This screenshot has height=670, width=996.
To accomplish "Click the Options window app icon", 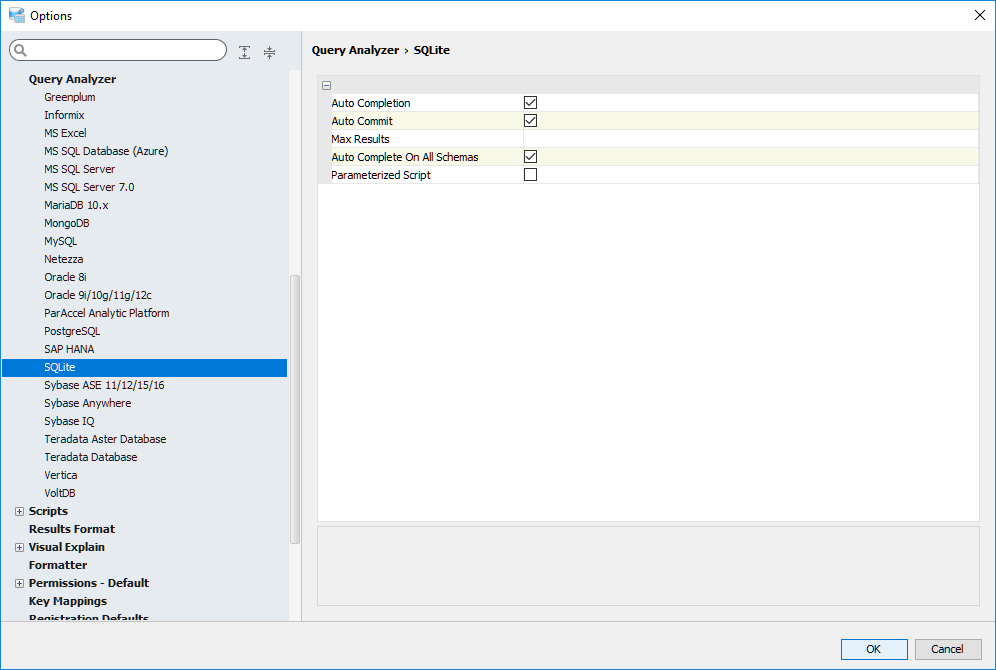I will pos(16,15).
